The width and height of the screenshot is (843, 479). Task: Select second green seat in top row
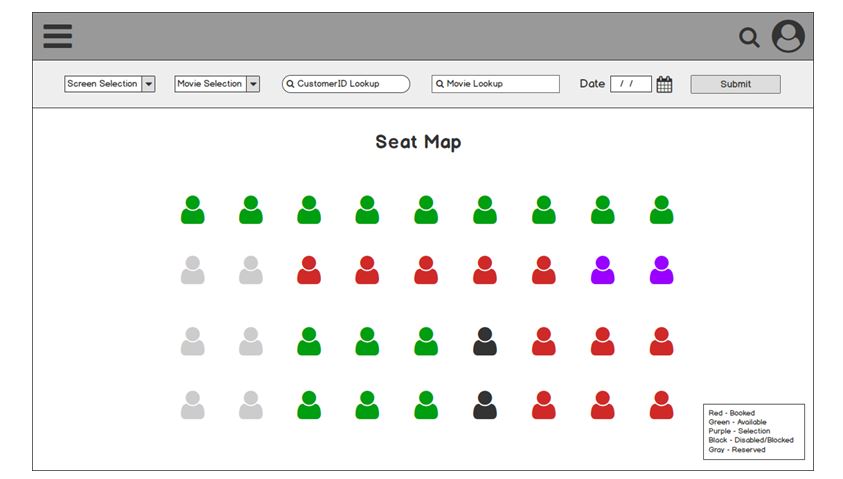point(251,210)
